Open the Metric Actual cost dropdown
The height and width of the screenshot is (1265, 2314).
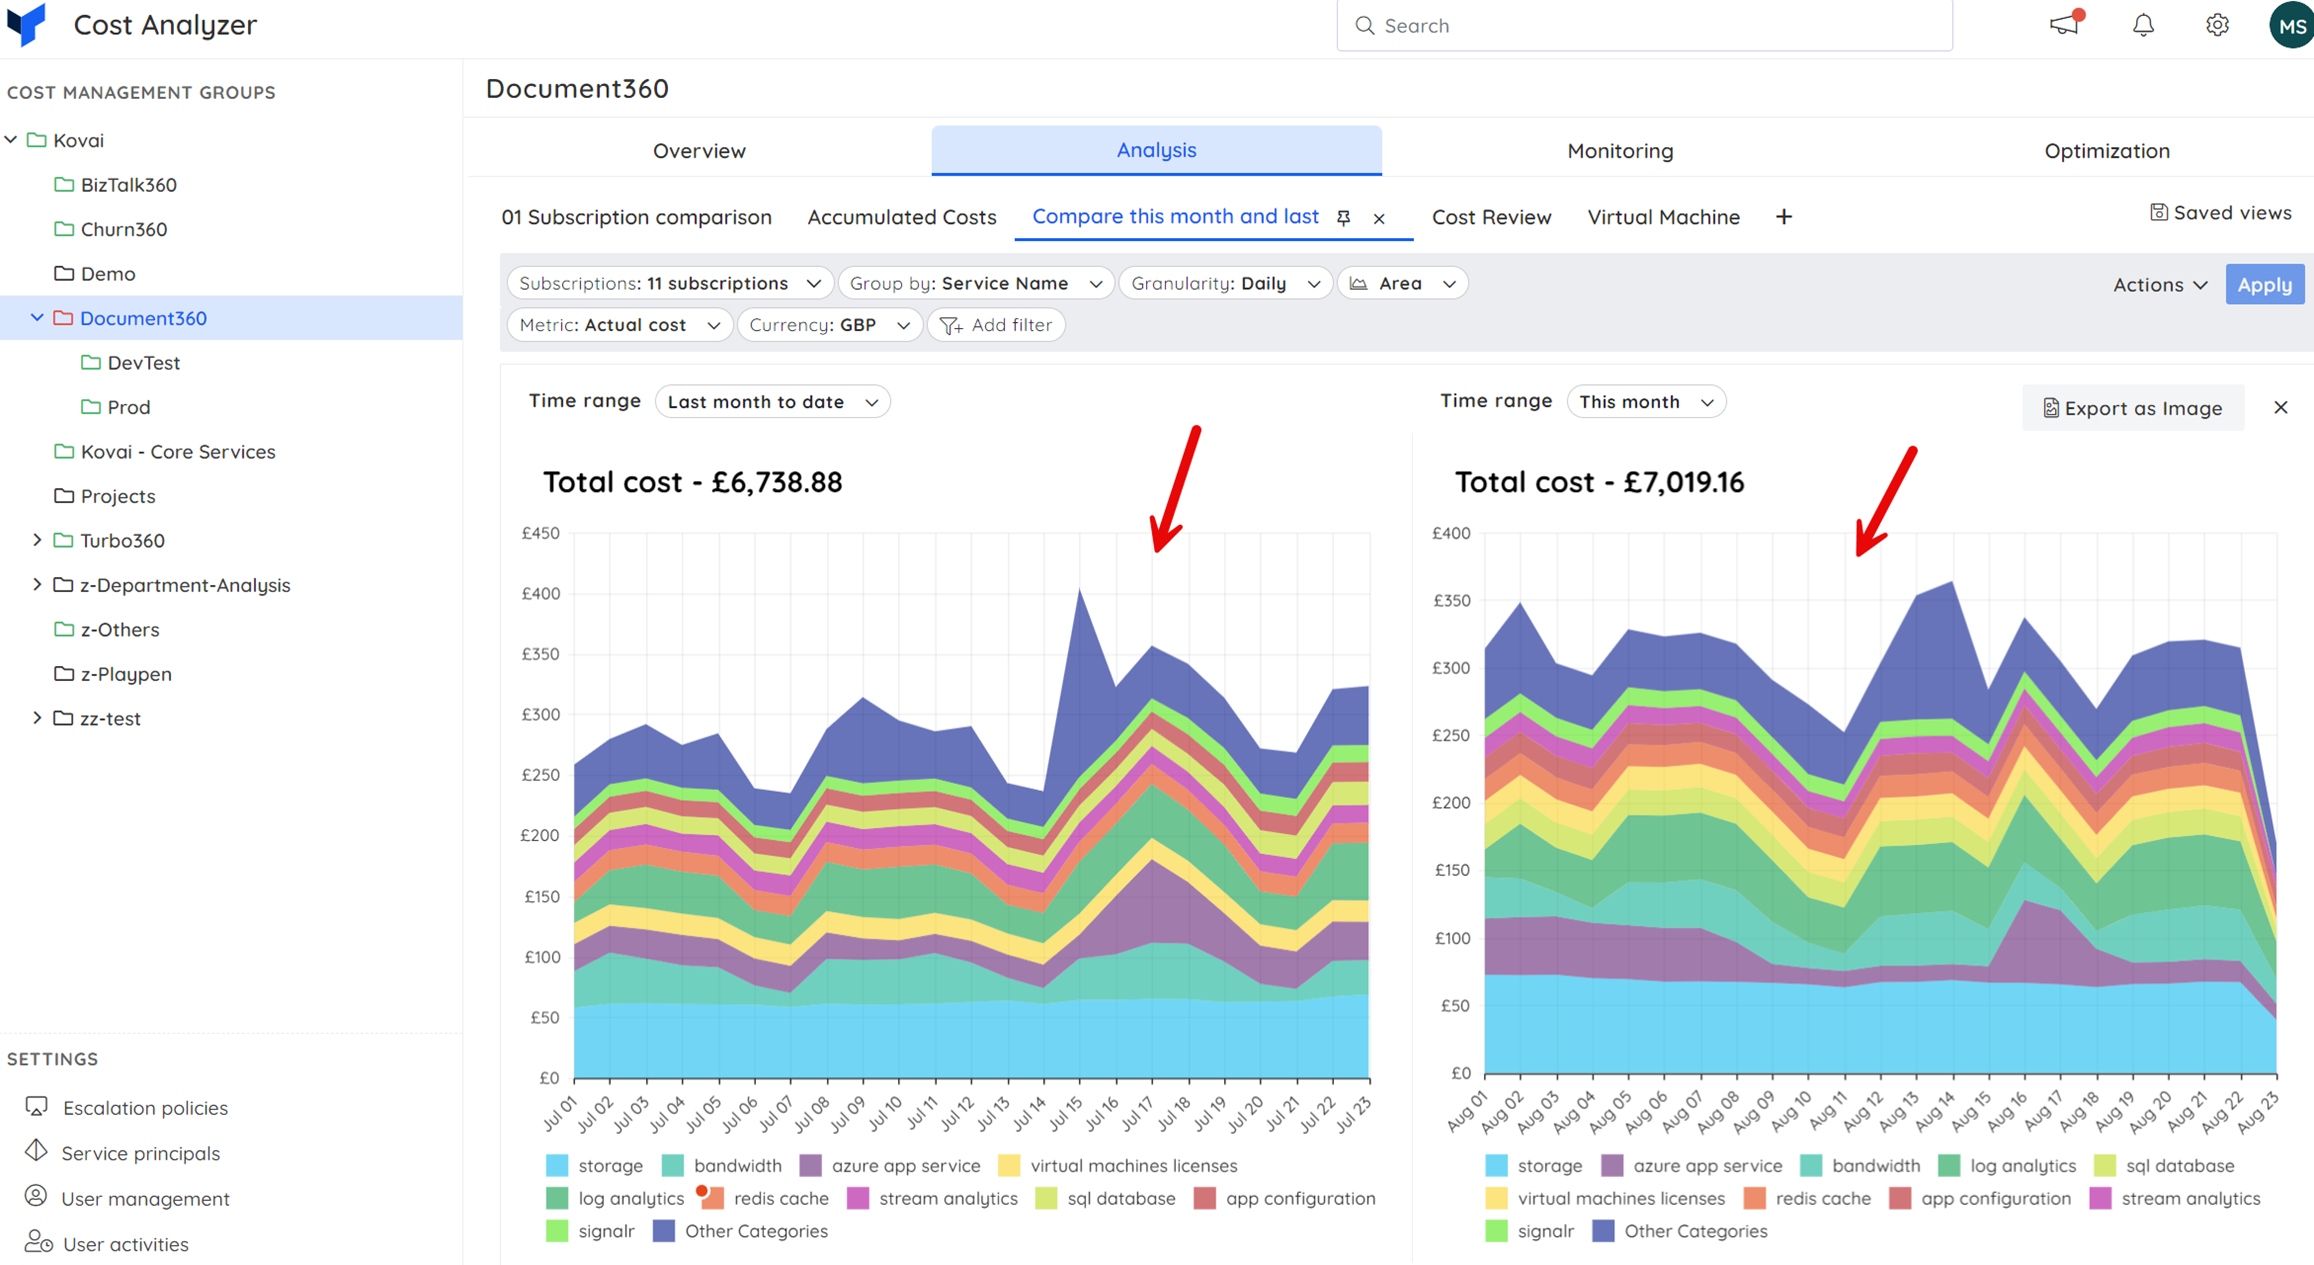tap(620, 325)
